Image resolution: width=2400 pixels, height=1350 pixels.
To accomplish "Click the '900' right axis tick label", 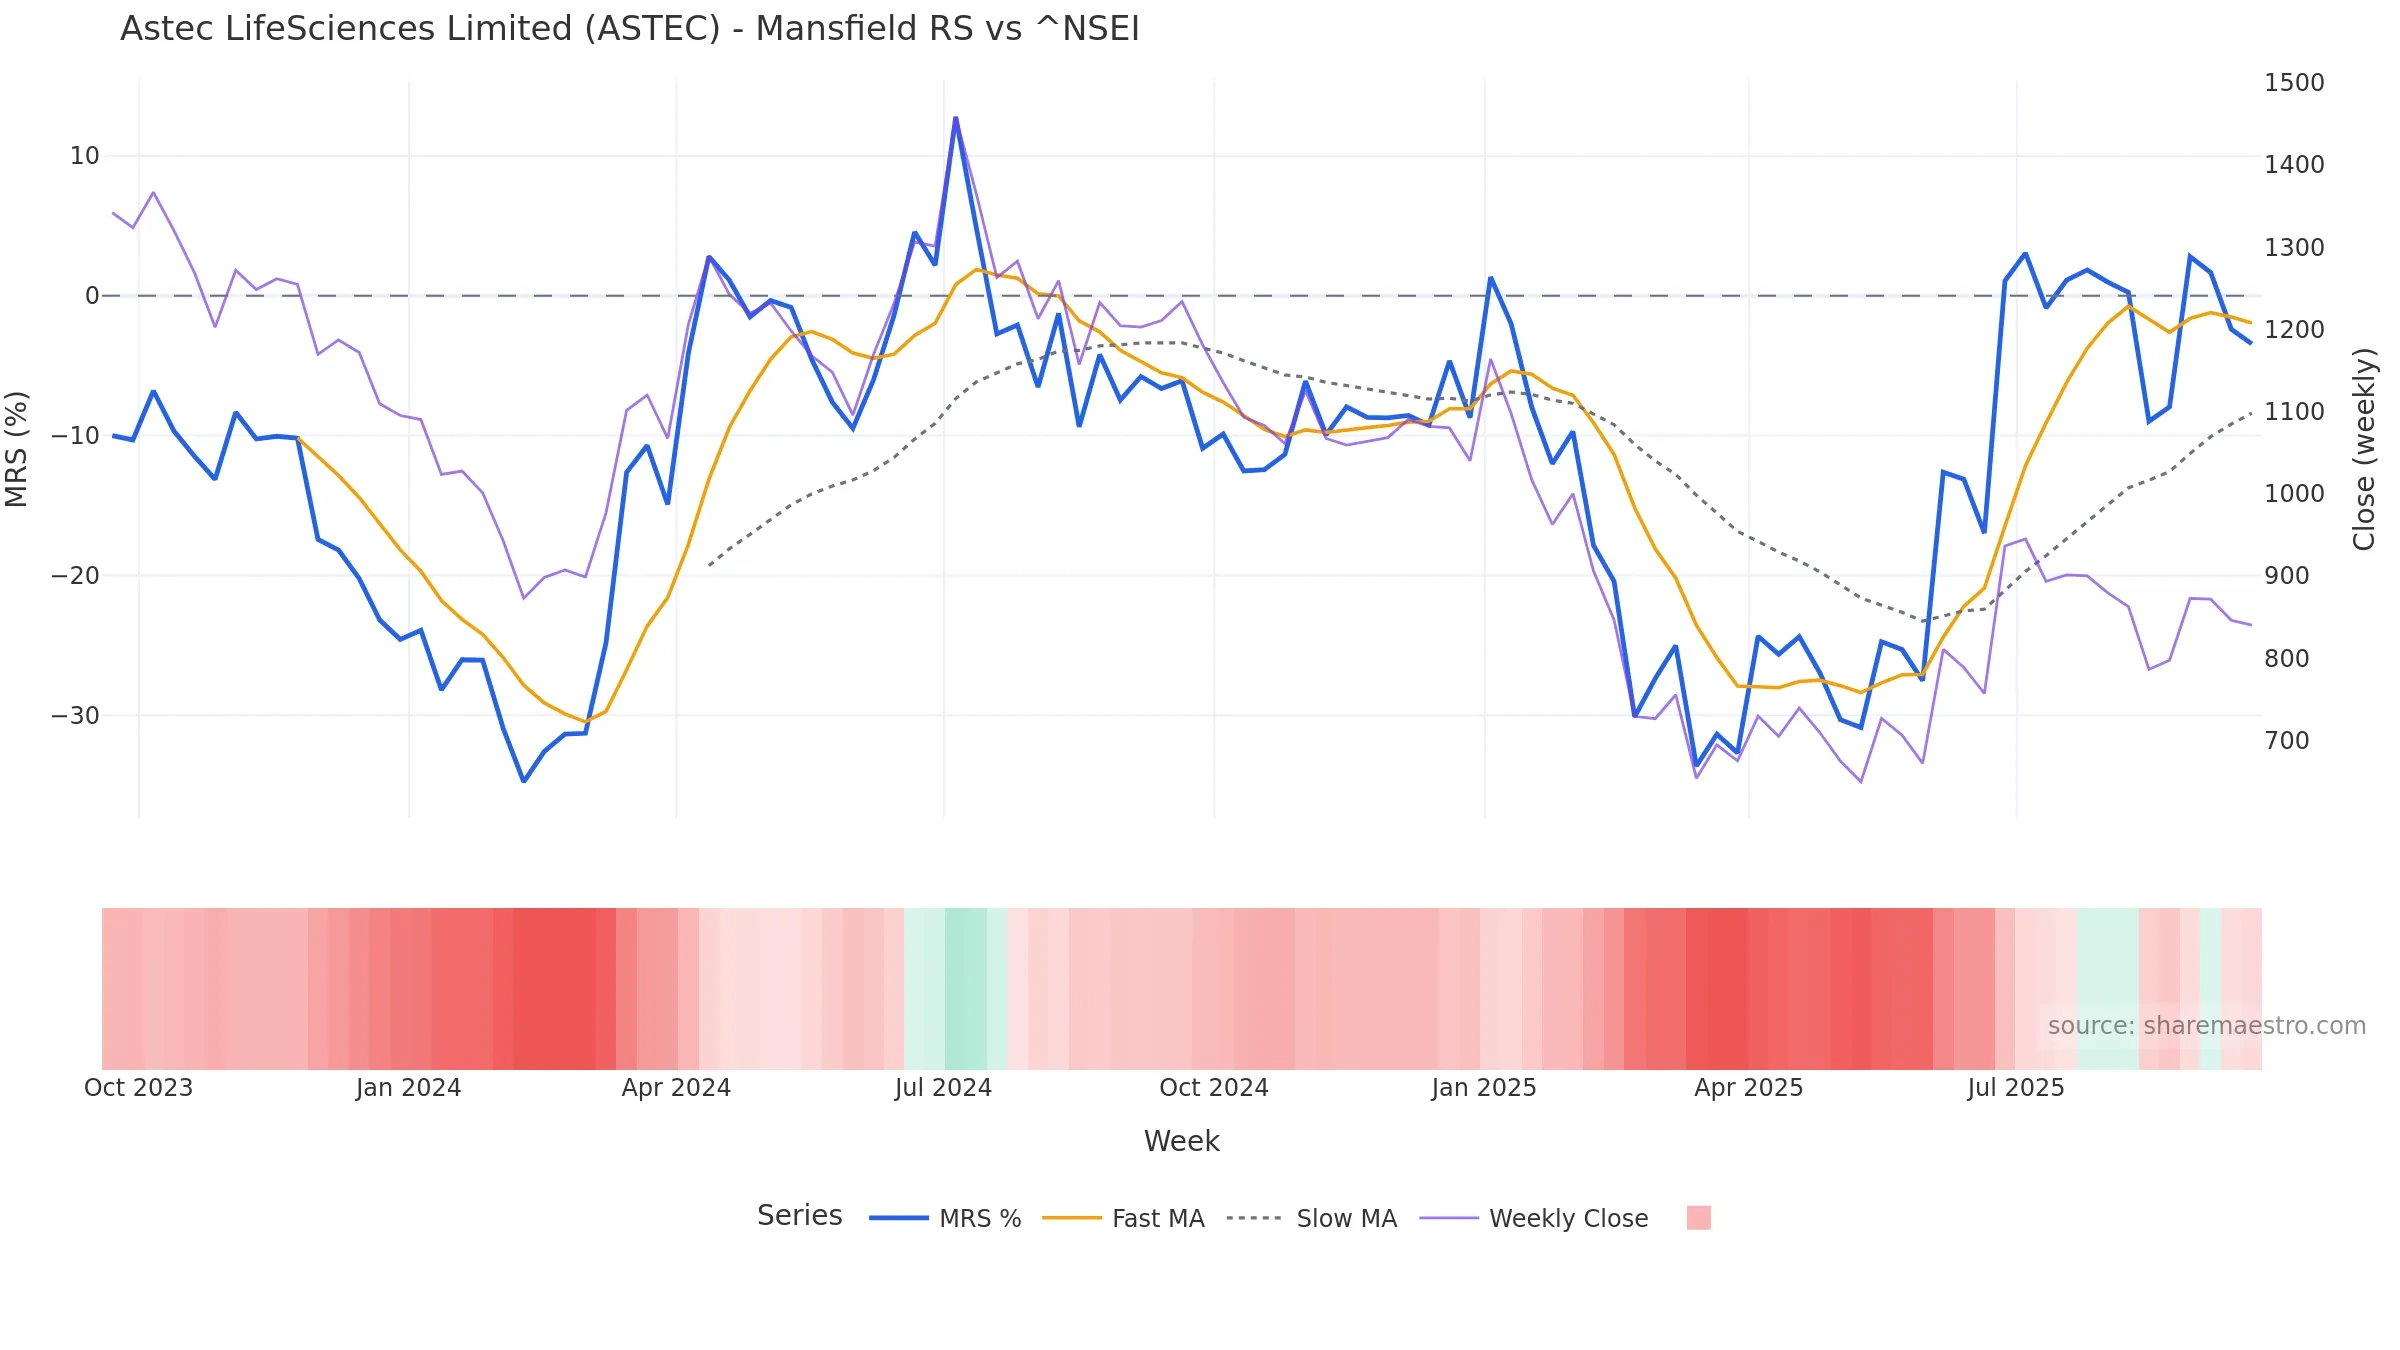I will (x=2287, y=576).
